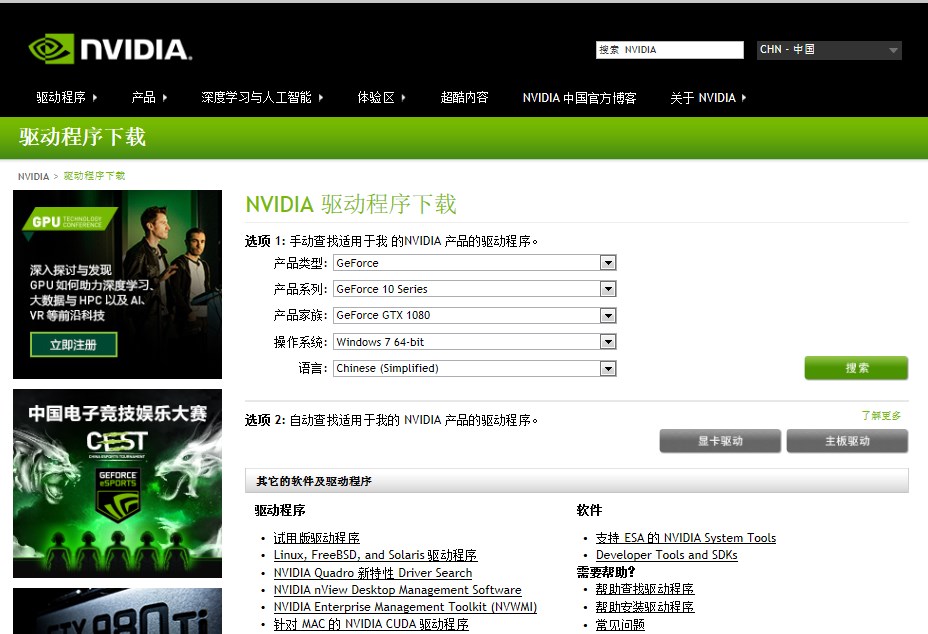This screenshot has width=928, height=634.
Task: Open NVIDIA nView Desktop Management Software link
Action: [x=398, y=590]
